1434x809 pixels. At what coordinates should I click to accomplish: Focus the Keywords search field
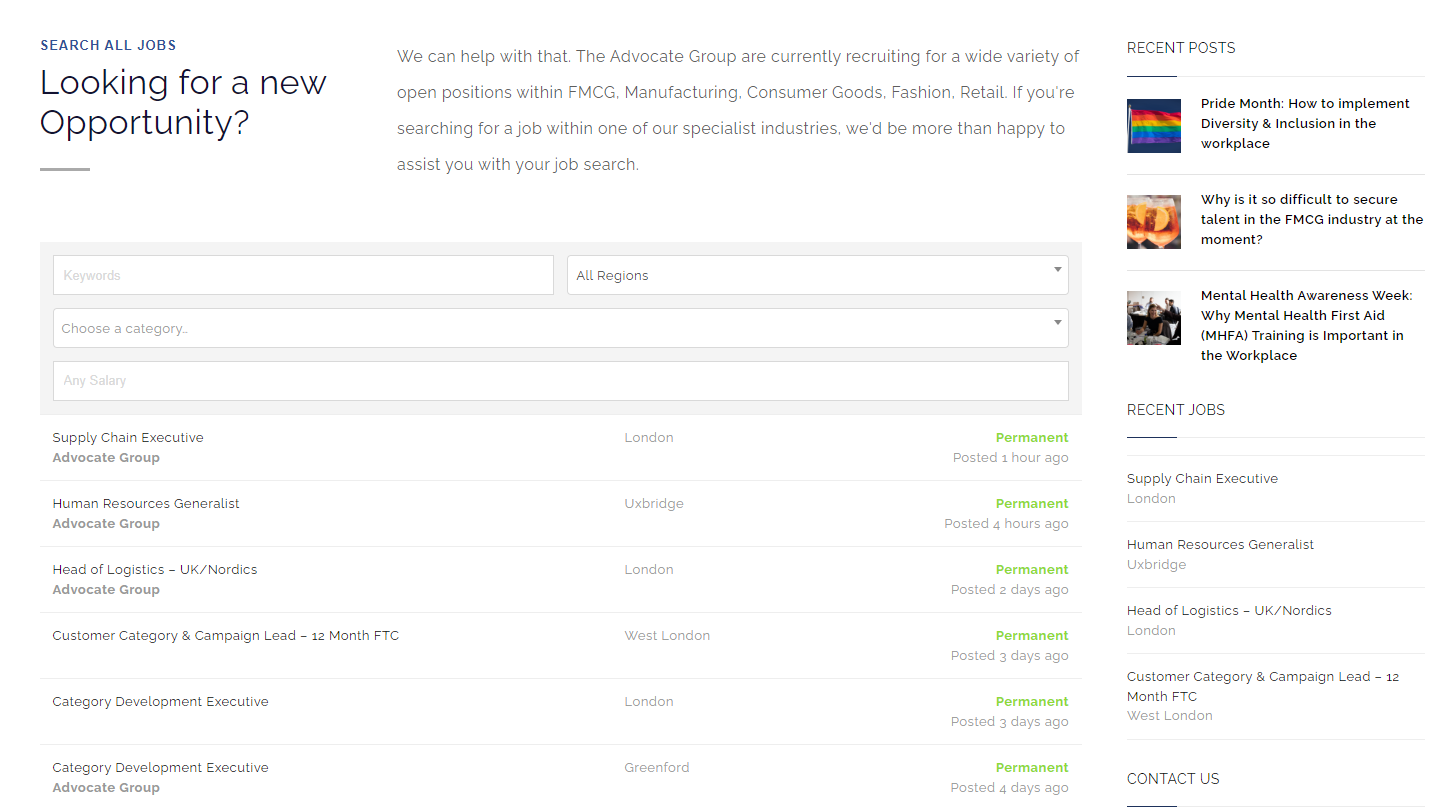pos(303,275)
